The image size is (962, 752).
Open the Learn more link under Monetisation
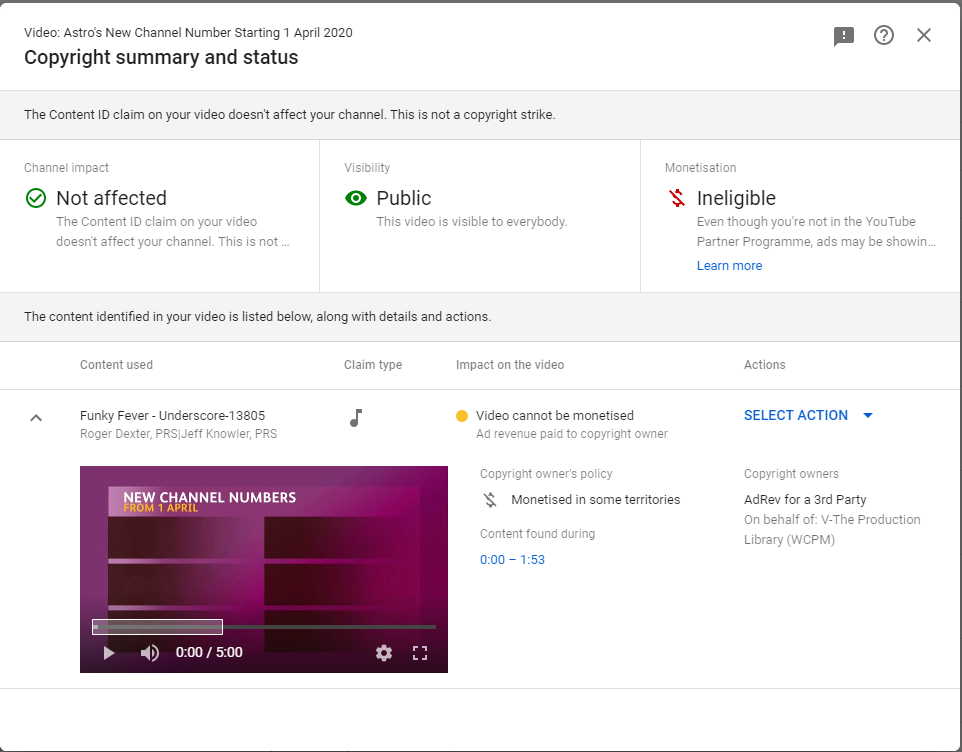click(729, 266)
